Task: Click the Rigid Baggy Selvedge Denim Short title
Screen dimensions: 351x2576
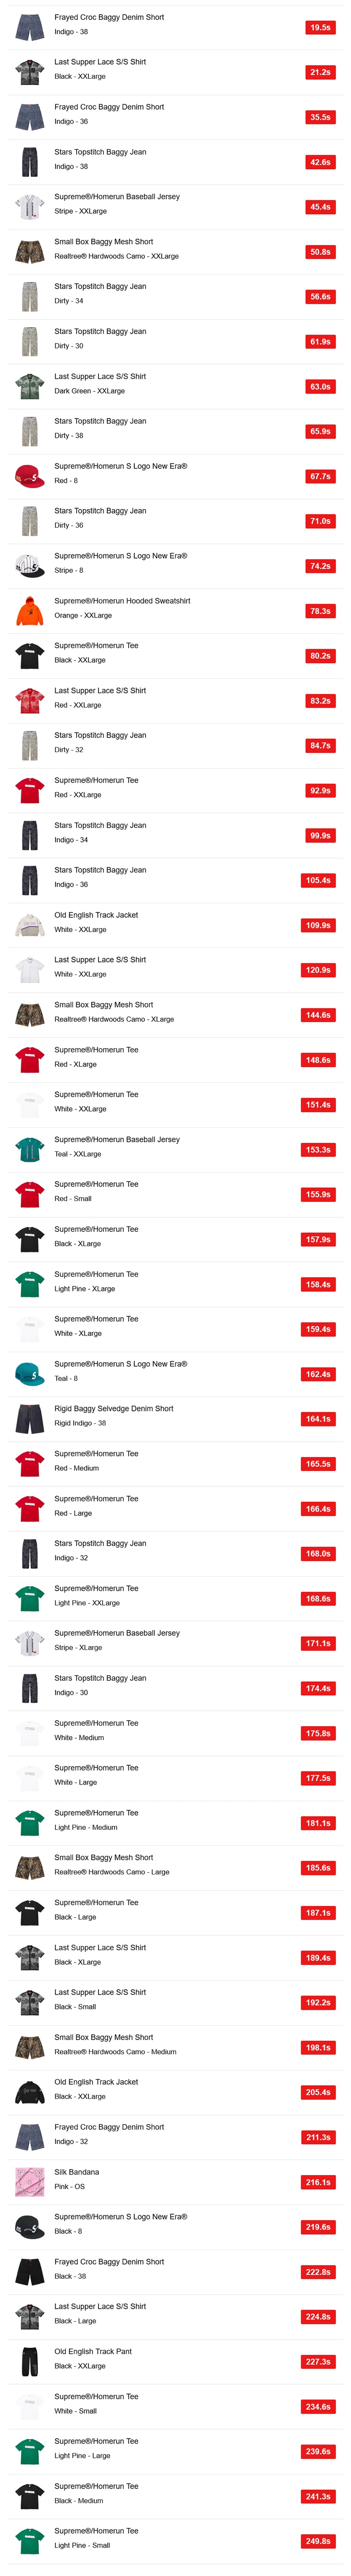Action: click(114, 1408)
